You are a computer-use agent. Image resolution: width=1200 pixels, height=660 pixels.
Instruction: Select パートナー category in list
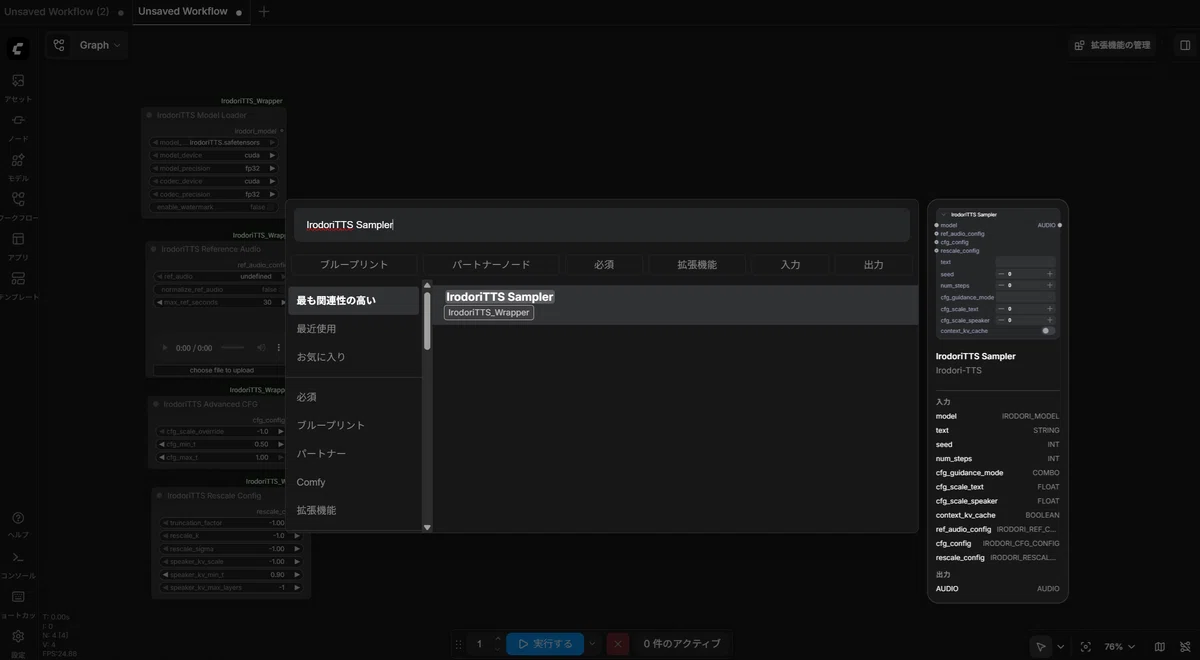[353, 454]
